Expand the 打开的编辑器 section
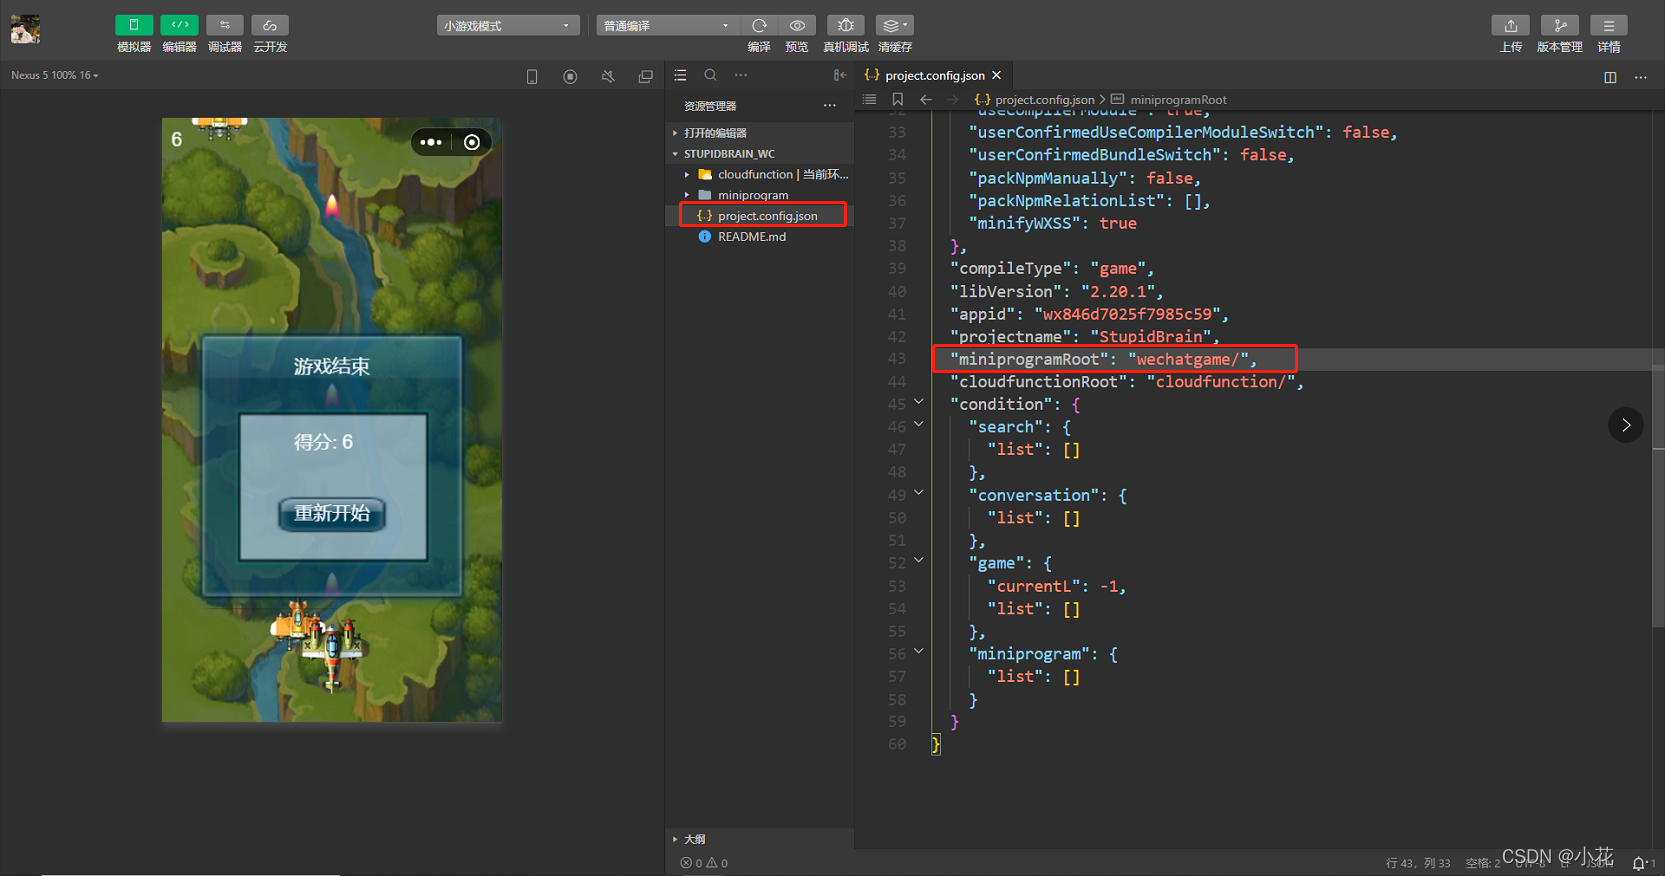Viewport: 1665px width, 876px height. click(760, 133)
